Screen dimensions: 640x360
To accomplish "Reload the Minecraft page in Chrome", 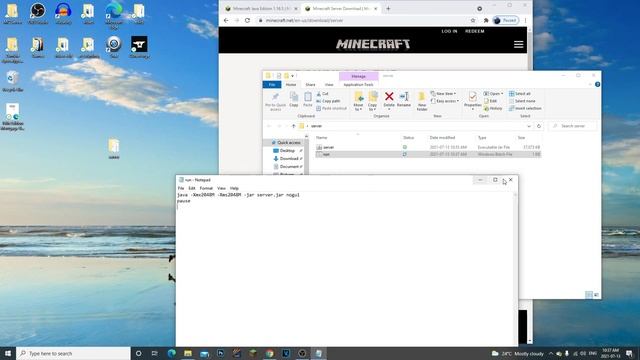I will 247,20.
